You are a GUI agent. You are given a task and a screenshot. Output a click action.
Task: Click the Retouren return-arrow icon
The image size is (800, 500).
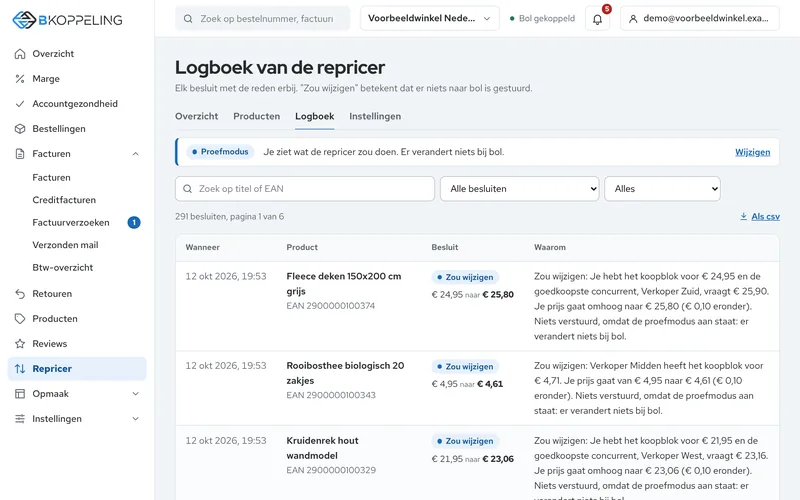point(20,293)
